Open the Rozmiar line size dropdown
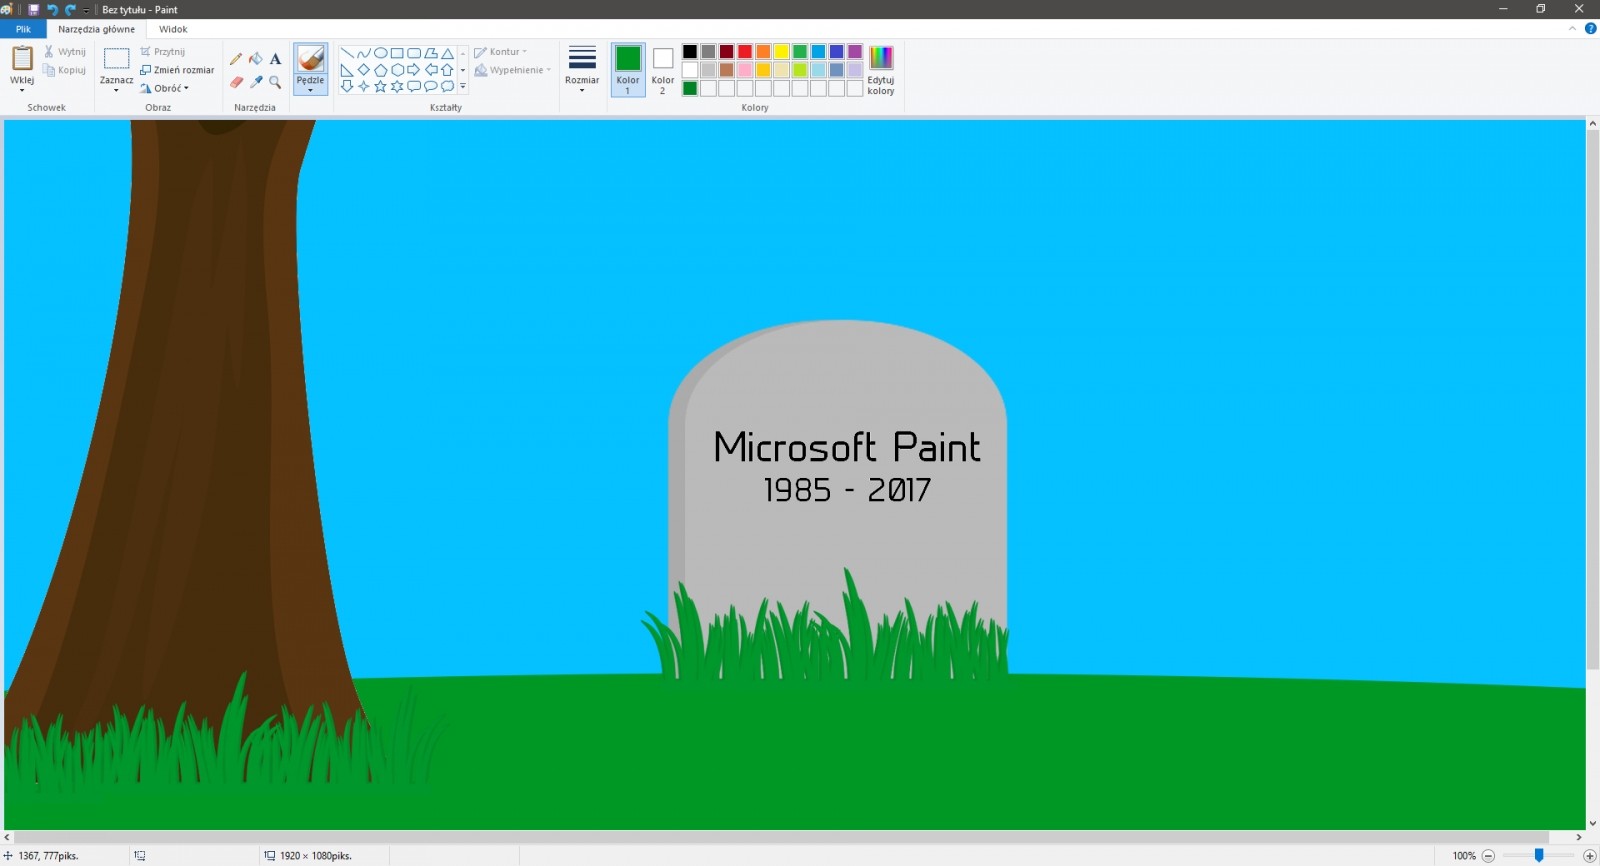 tap(582, 70)
